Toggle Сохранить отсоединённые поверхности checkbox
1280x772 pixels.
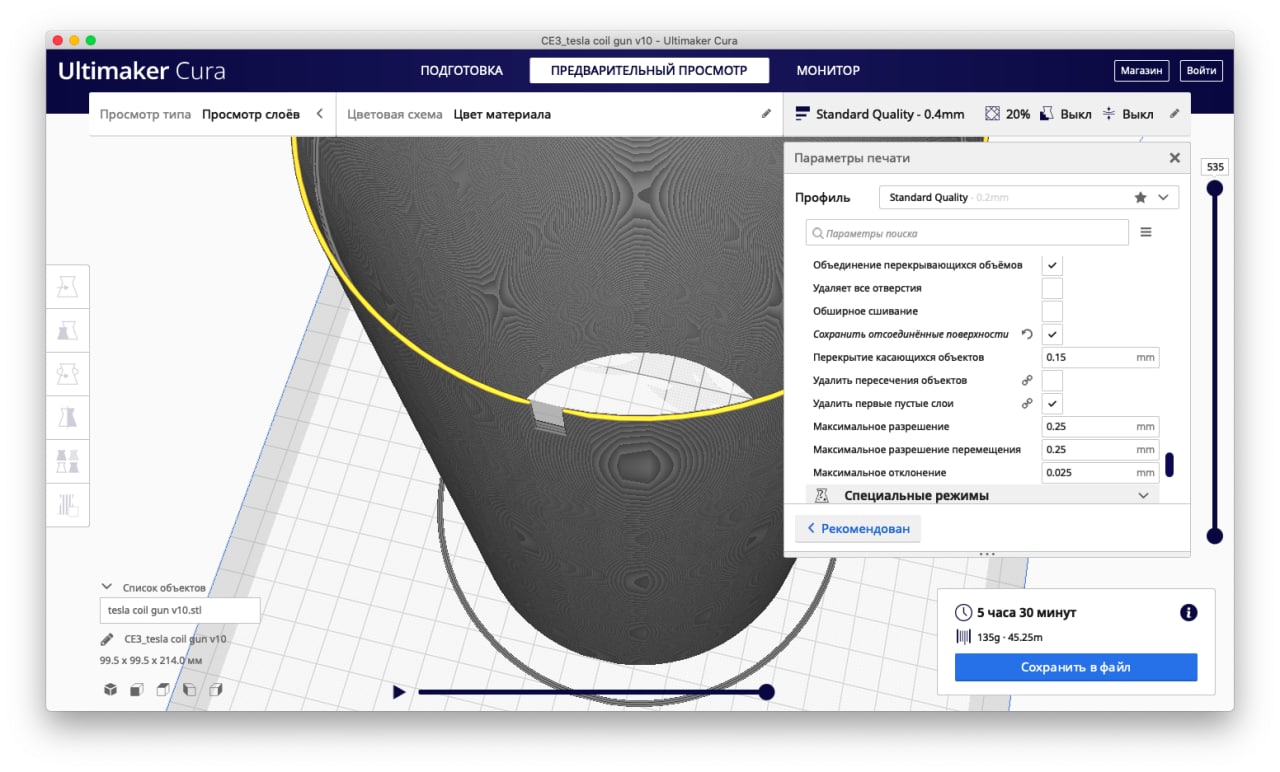[1052, 334]
